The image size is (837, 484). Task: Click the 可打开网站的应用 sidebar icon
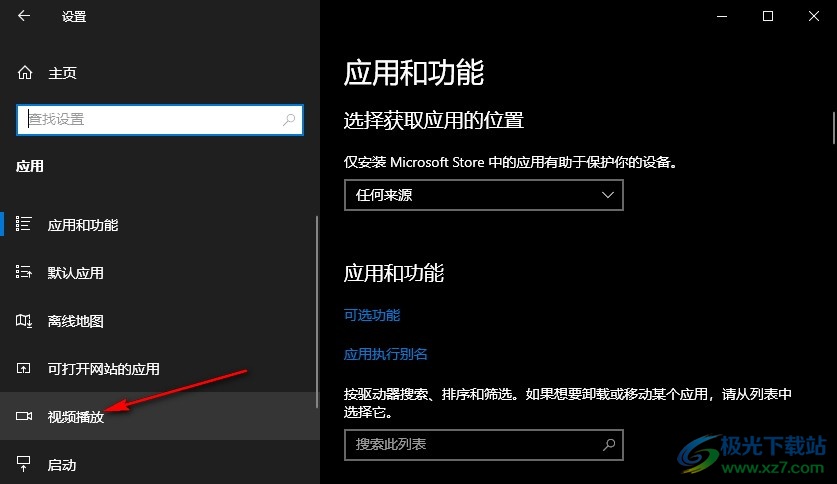point(23,368)
